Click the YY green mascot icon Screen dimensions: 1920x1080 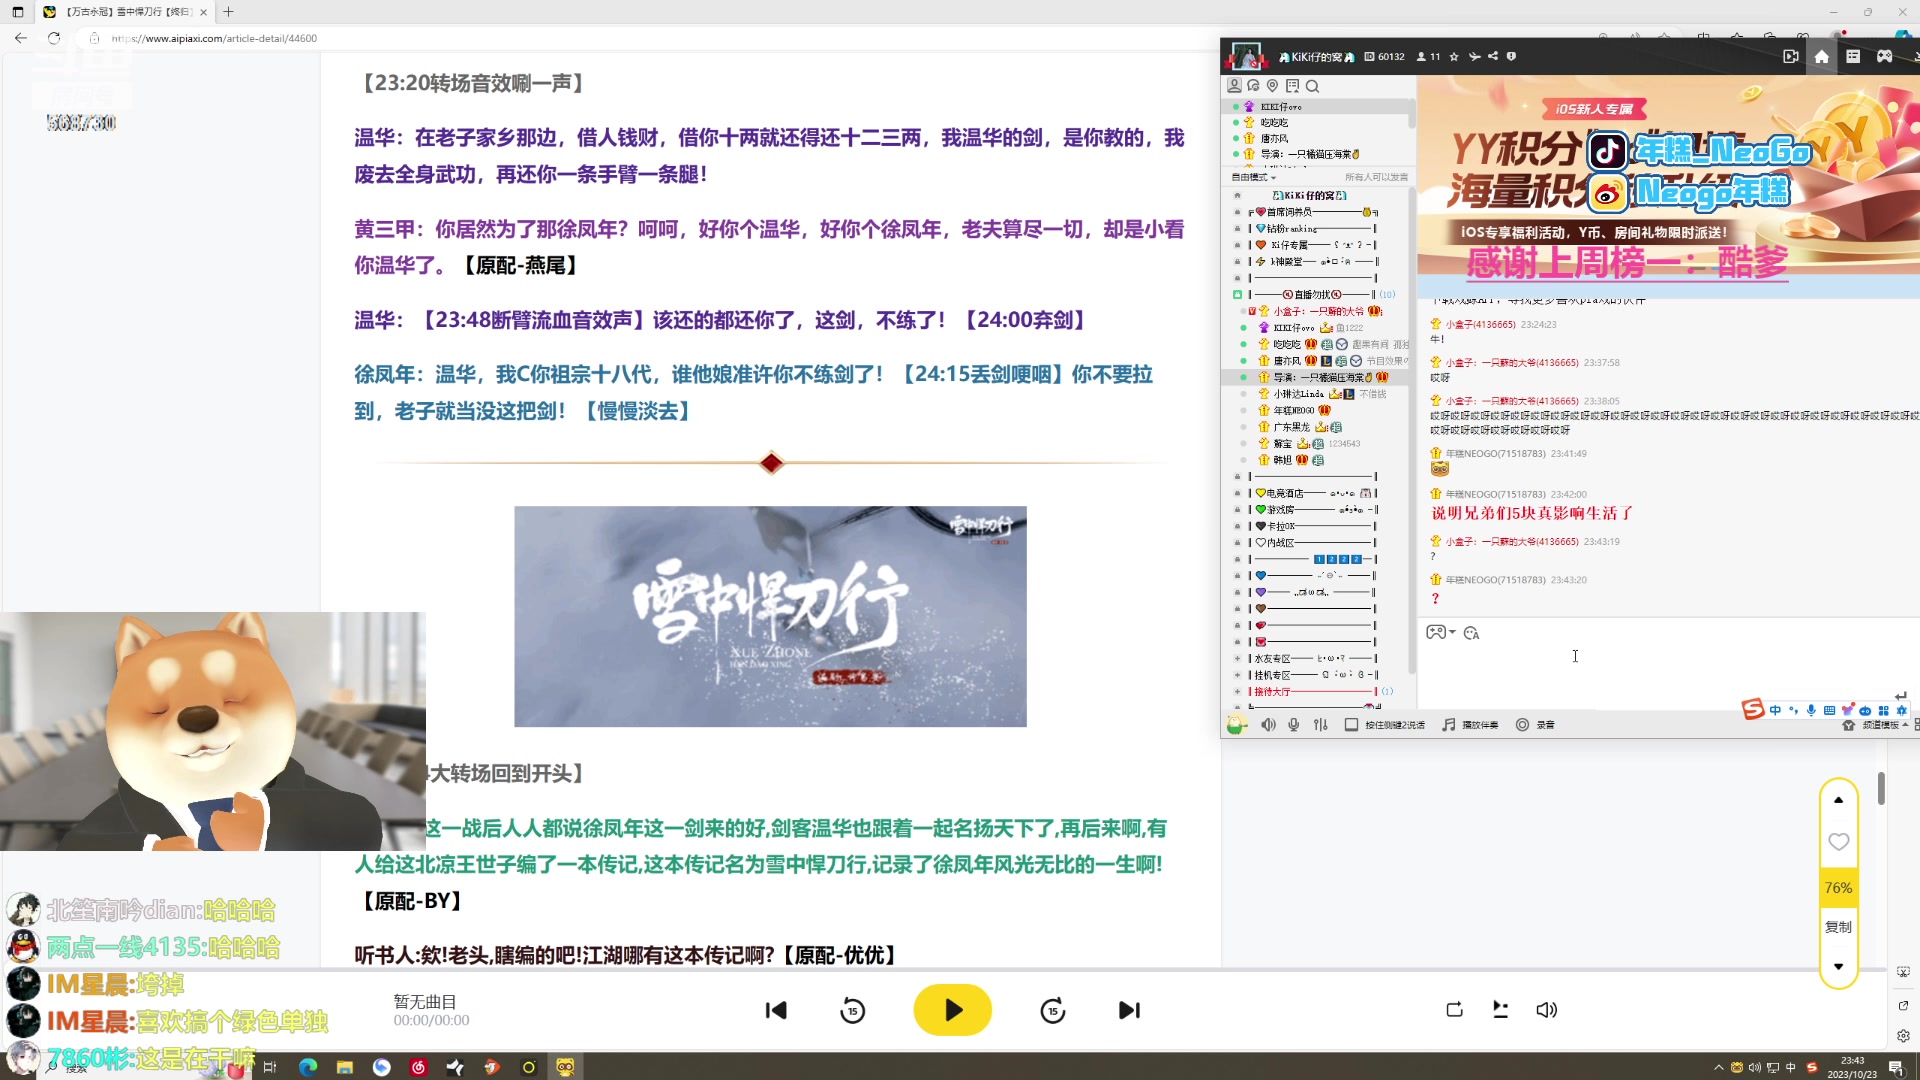pos(1237,725)
